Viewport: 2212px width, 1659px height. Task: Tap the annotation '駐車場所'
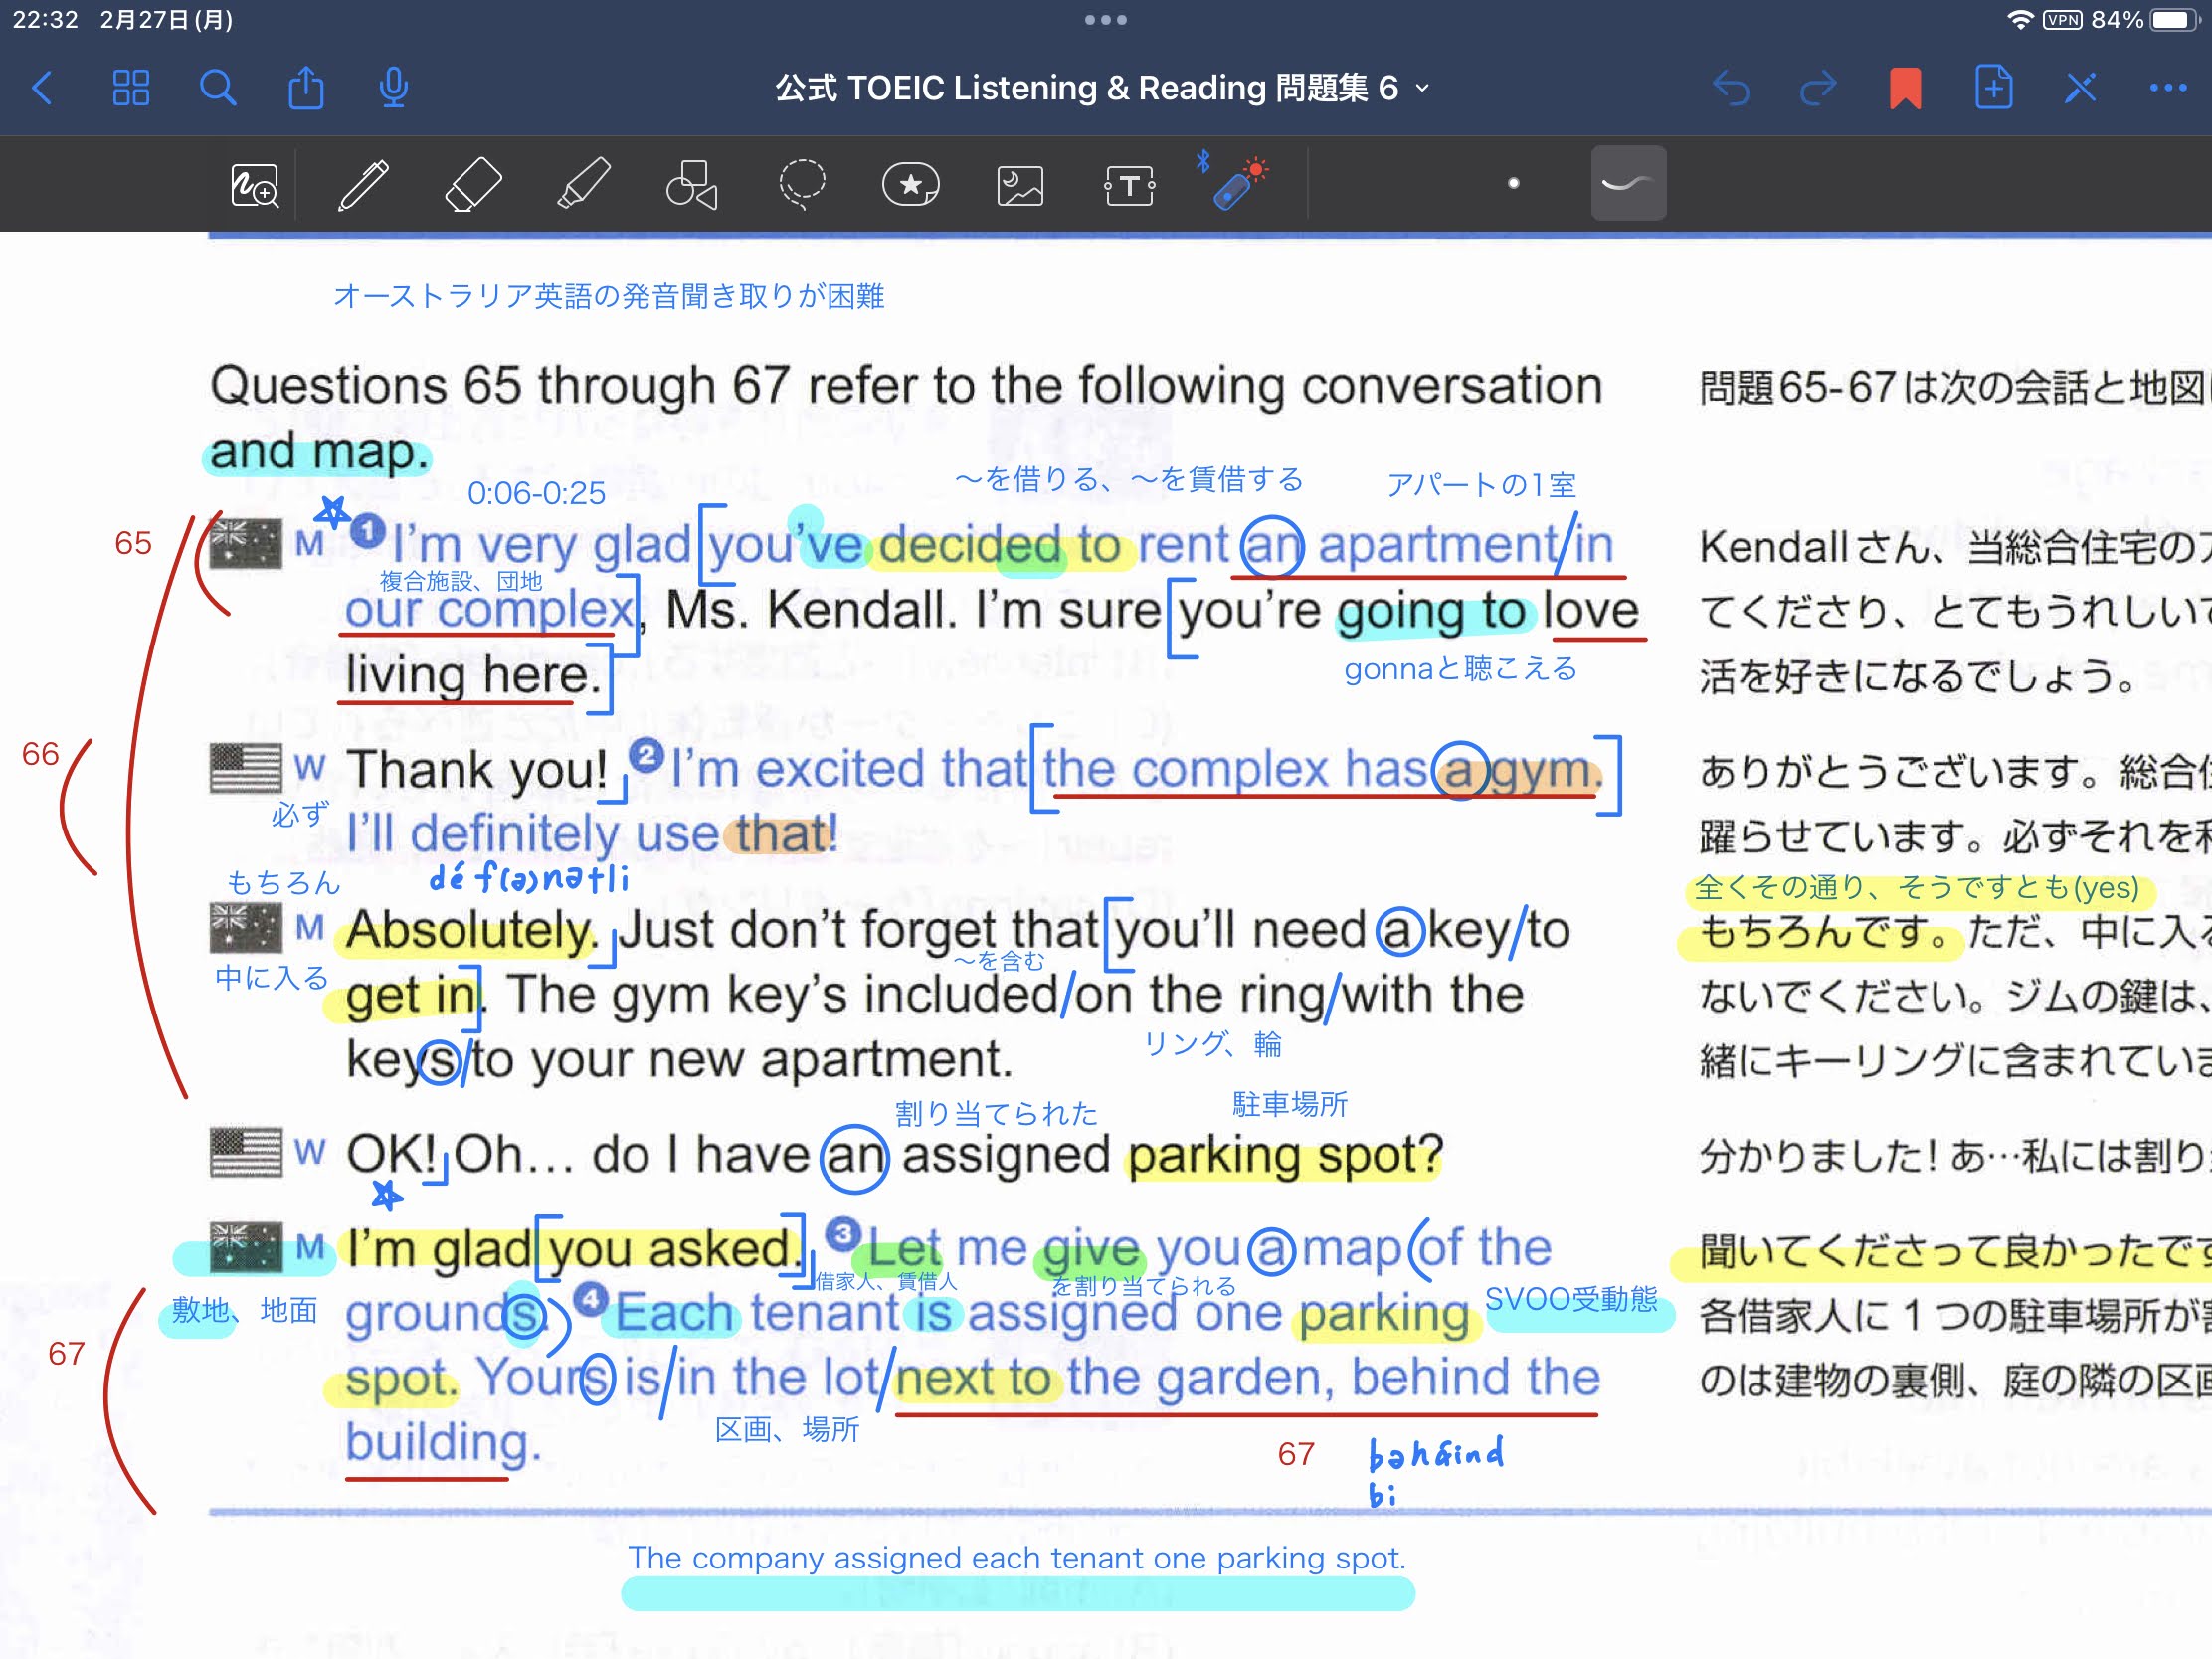tap(1289, 1104)
